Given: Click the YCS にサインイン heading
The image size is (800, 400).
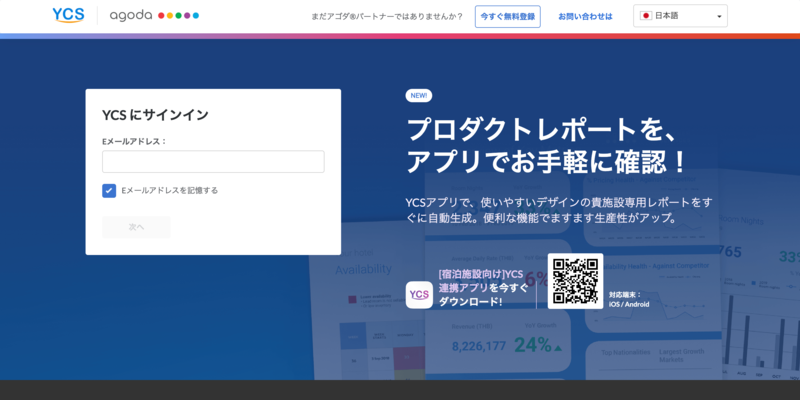Looking at the screenshot, I should click(156, 115).
